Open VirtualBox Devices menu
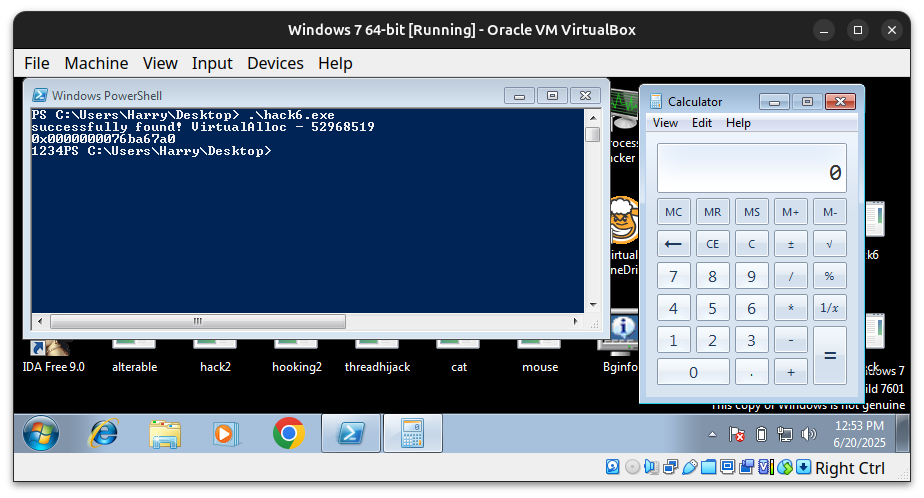 (275, 63)
